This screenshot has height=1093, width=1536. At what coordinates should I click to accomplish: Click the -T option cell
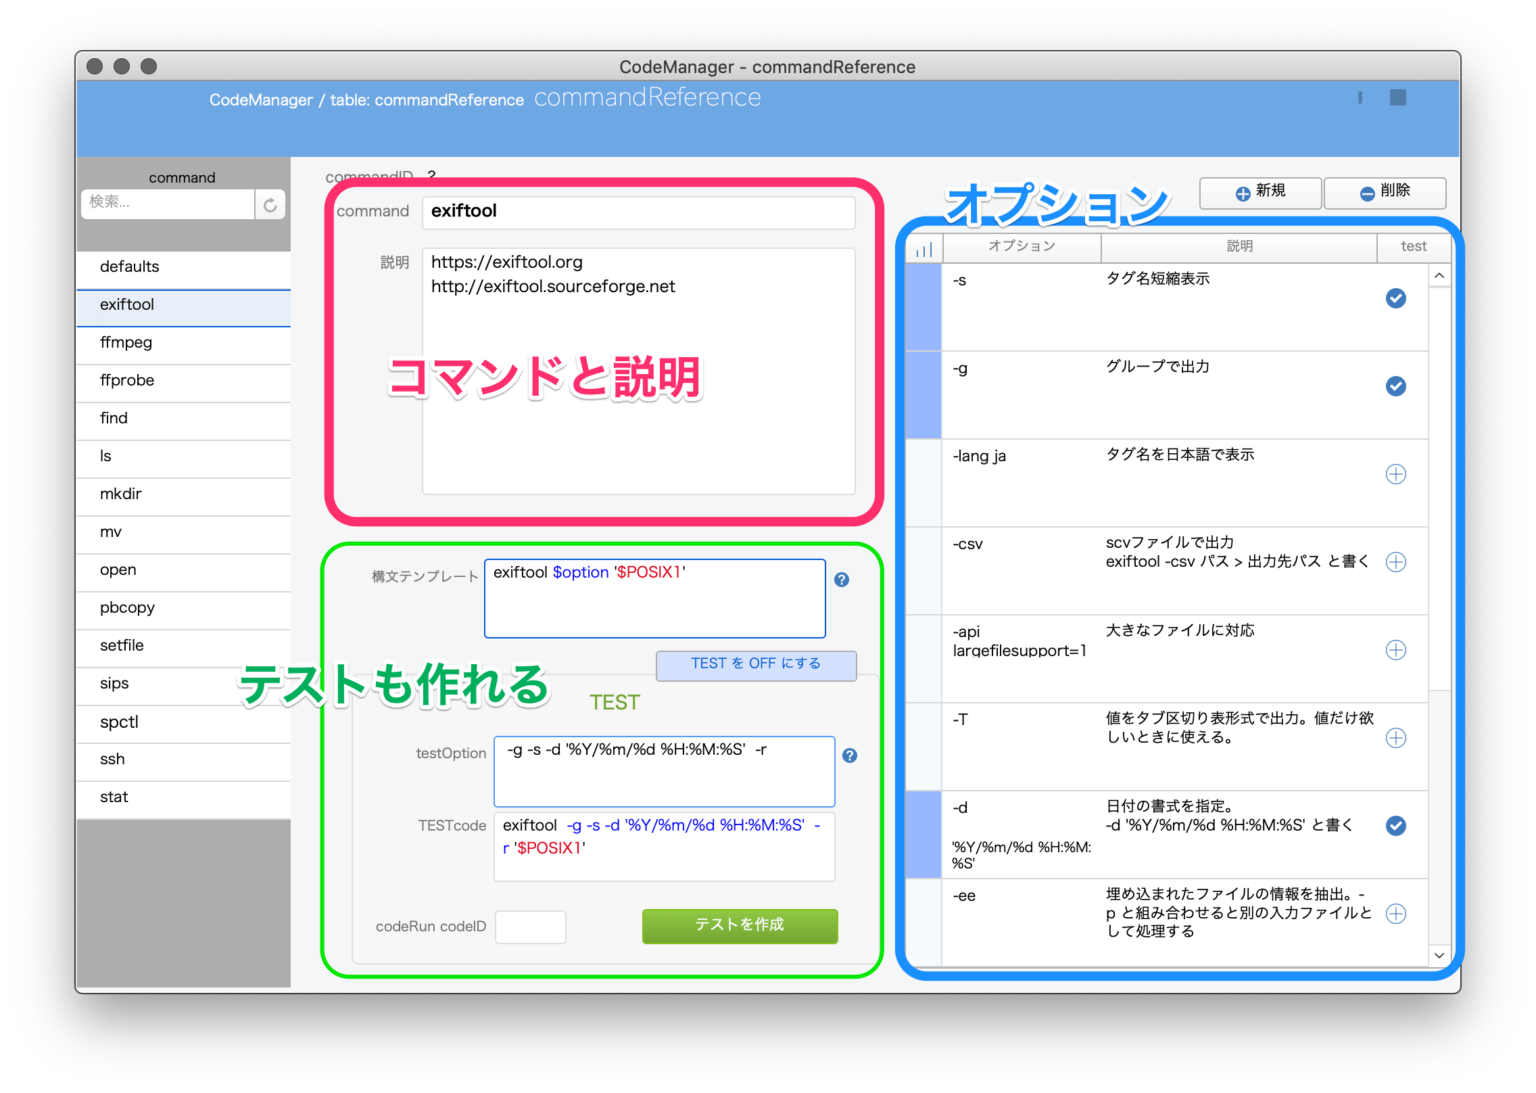[1021, 747]
